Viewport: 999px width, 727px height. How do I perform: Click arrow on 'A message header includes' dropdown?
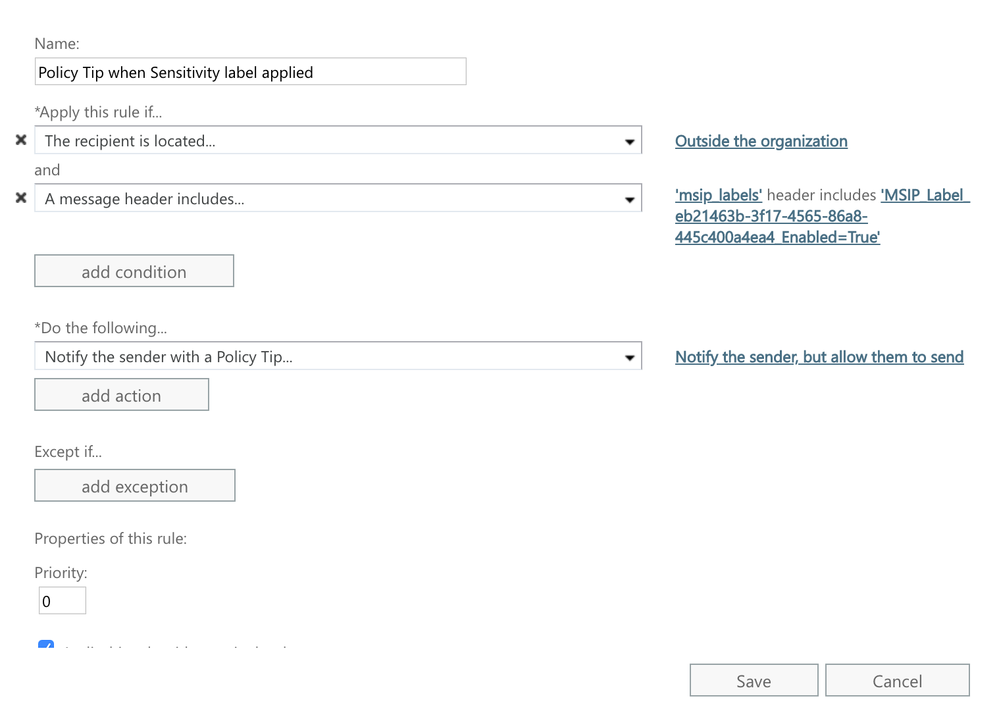[x=629, y=200]
